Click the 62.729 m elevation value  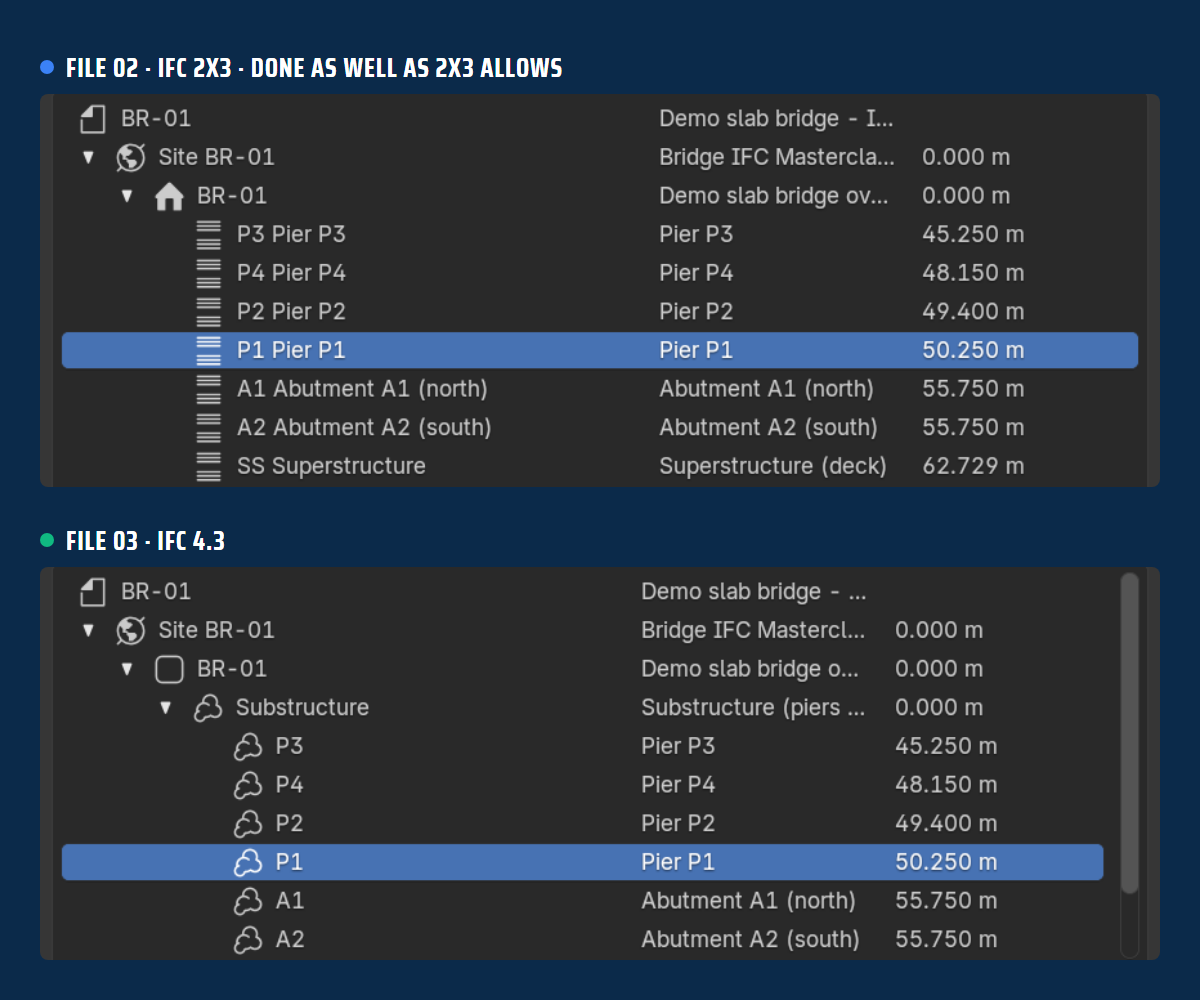pyautogui.click(x=973, y=467)
